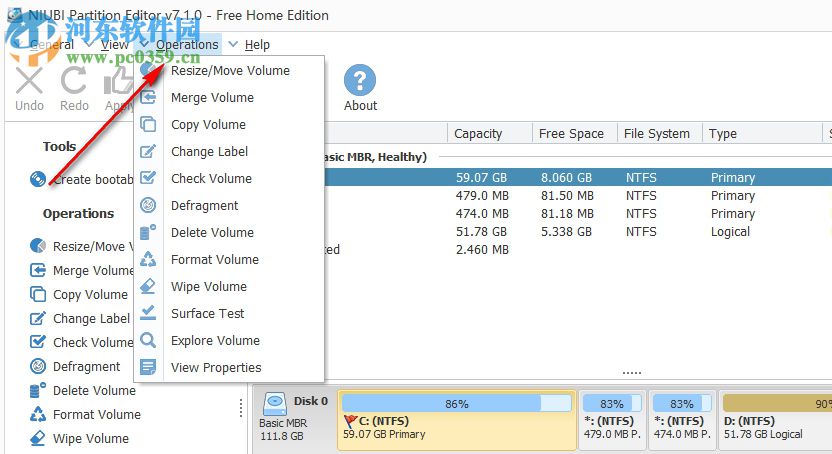Click sidebar Delete Volume icon
This screenshot has height=454, width=832.
coord(38,390)
